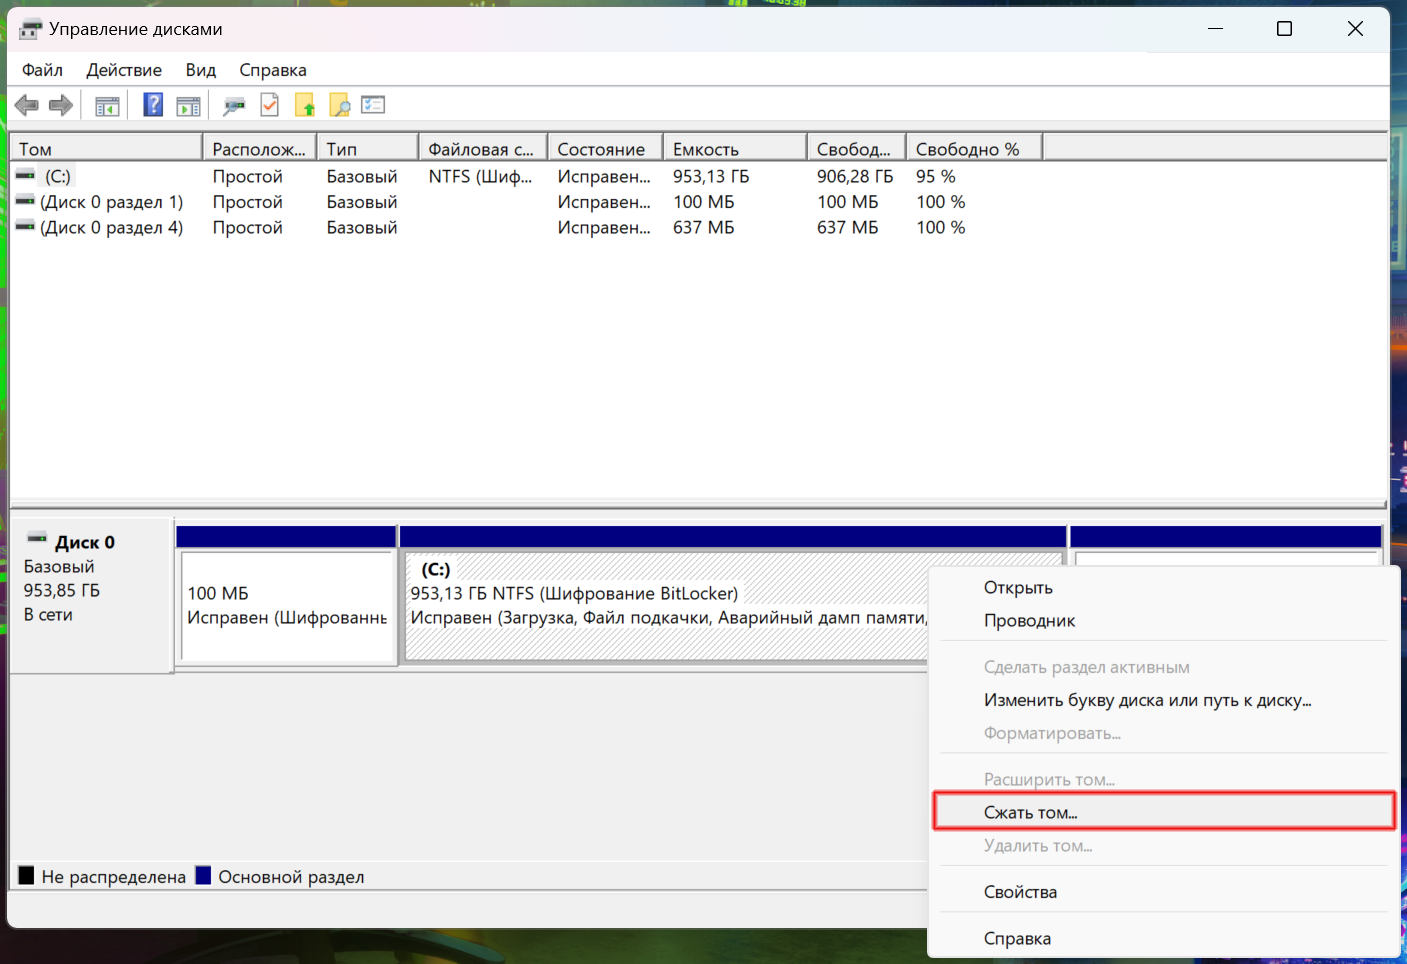Sort by the Свобод... column header
Screen dimensions: 1407x964
click(857, 149)
